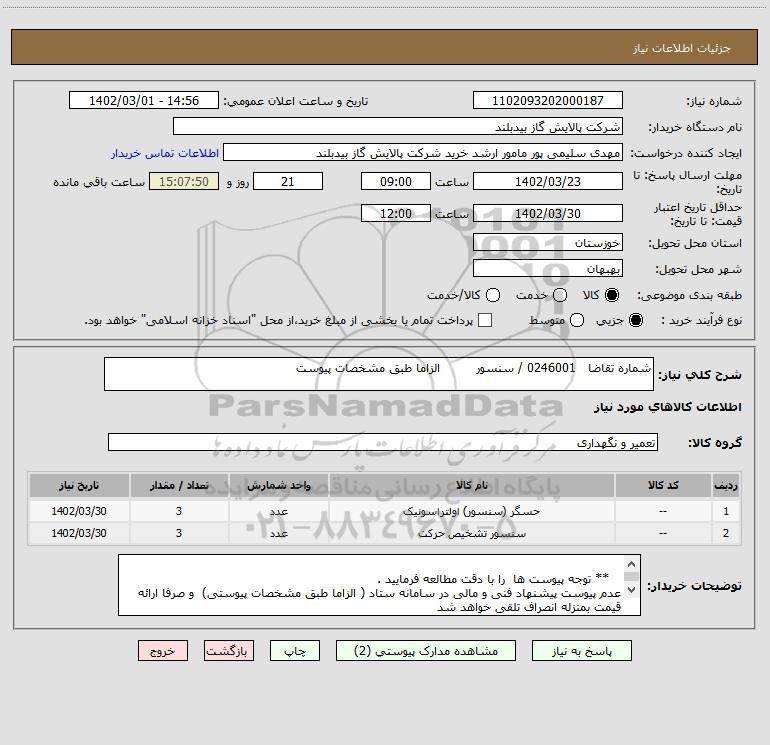Click the quantity 3 in the تشخیص حرکت row
The image size is (770, 745).
coord(179,533)
